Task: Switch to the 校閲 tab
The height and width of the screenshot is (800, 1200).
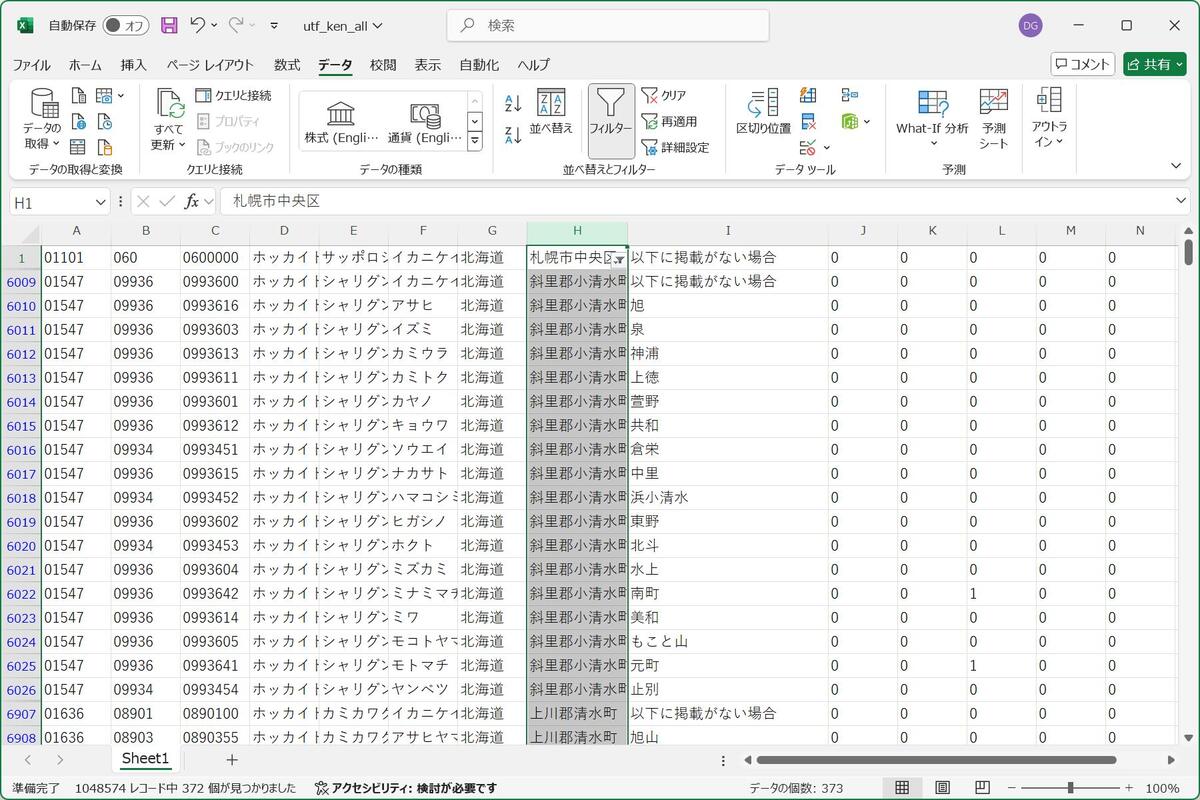Action: 383,65
